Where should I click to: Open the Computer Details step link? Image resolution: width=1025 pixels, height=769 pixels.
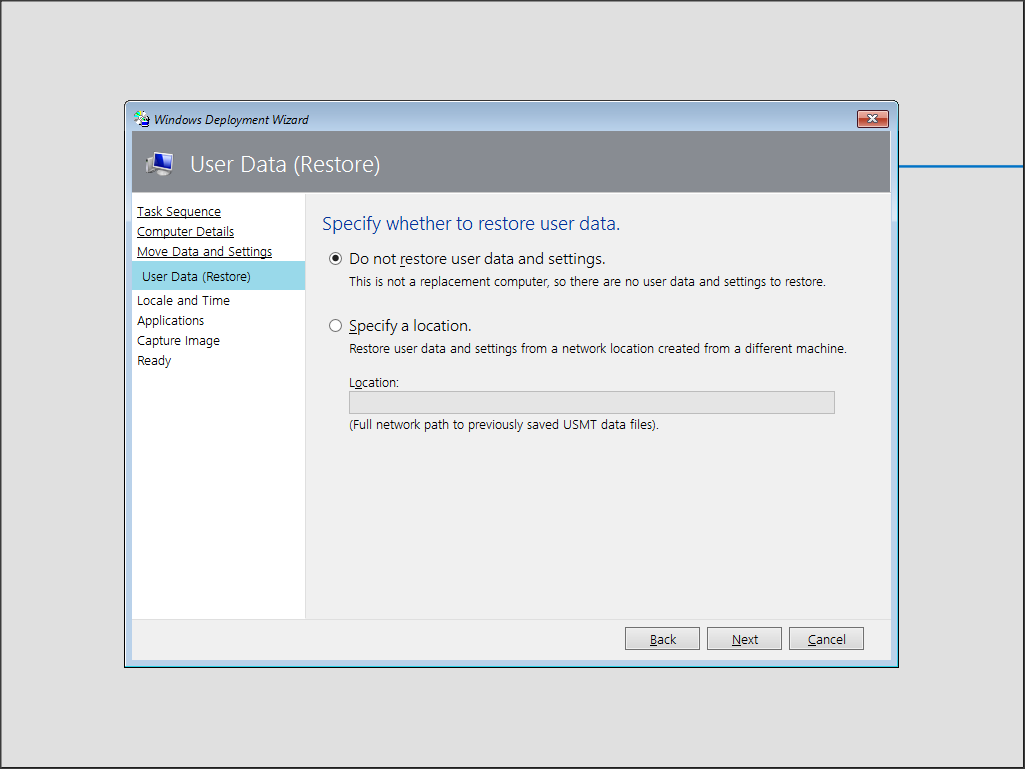tap(185, 231)
